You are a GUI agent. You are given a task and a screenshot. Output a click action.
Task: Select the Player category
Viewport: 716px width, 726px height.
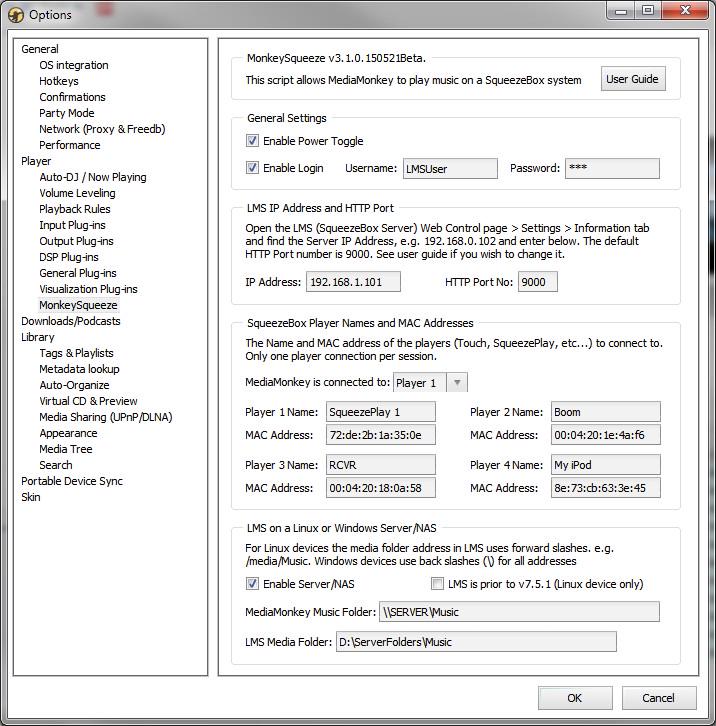(x=36, y=161)
